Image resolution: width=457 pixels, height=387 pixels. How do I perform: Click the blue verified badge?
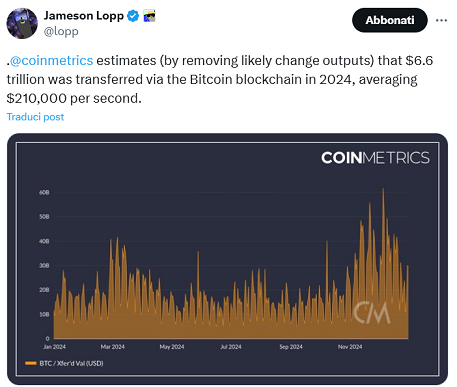(133, 16)
